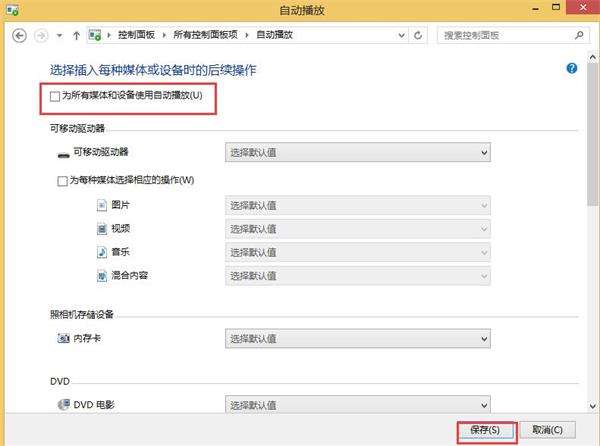The image size is (600, 446).
Task: Click the magnifier icon in the search box
Action: (579, 35)
